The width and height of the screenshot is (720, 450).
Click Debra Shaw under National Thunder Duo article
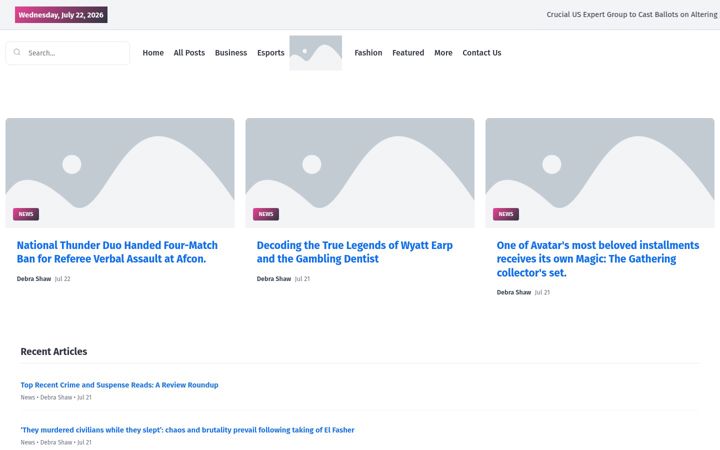(34, 279)
